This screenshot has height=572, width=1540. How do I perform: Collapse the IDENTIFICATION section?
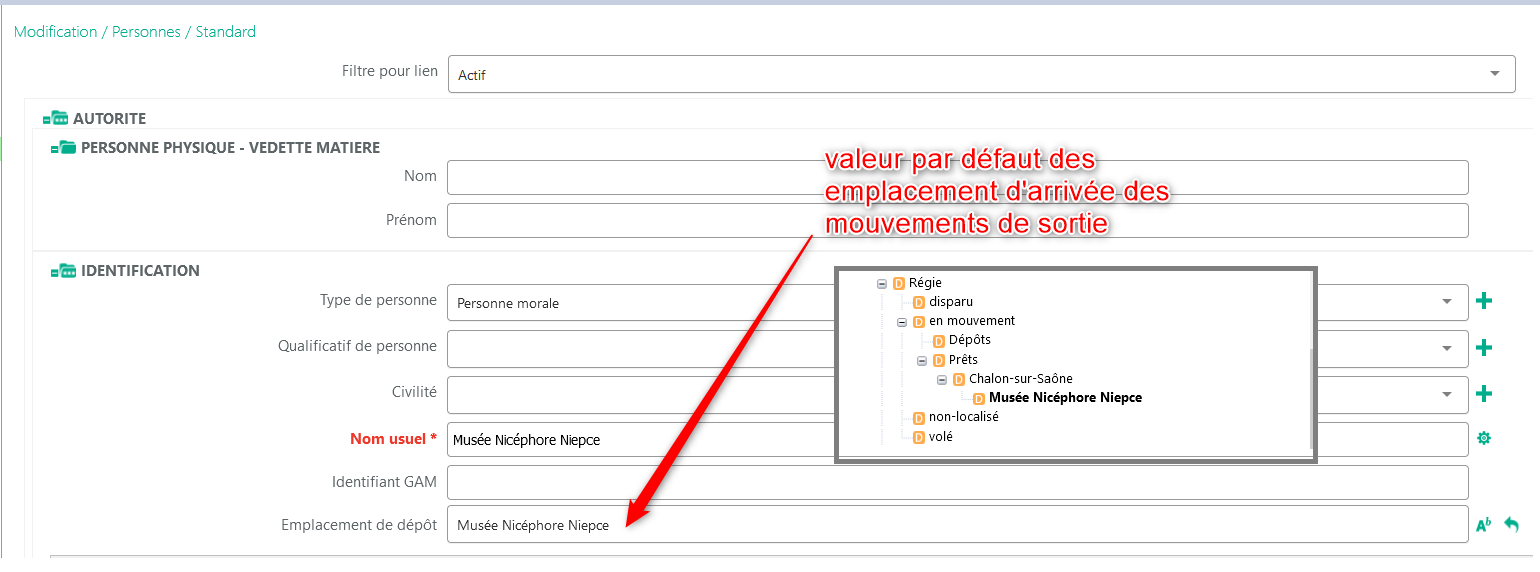pyautogui.click(x=63, y=271)
